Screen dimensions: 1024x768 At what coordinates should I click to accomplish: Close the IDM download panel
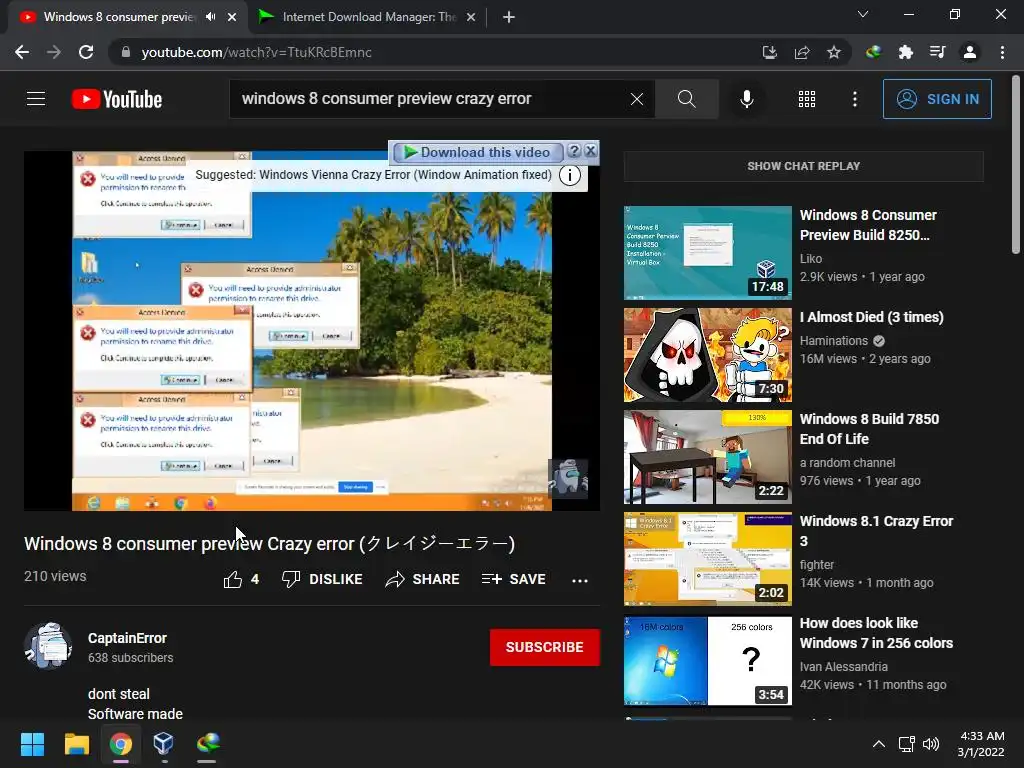click(x=590, y=152)
